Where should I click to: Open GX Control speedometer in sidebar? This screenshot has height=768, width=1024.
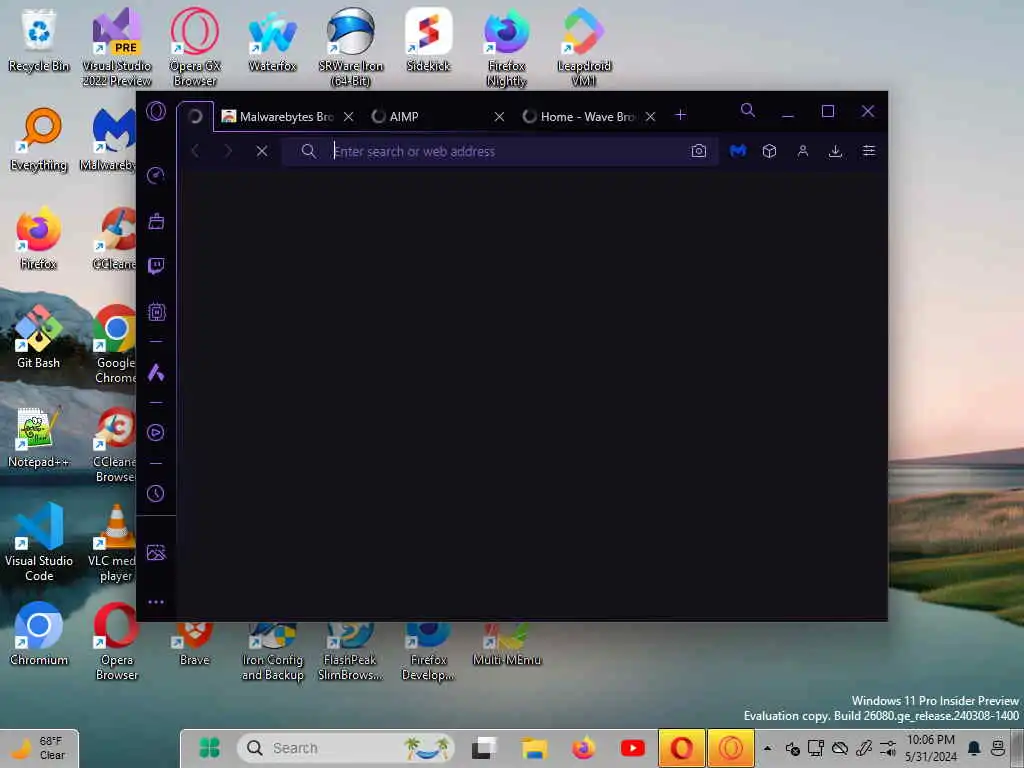coord(156,175)
